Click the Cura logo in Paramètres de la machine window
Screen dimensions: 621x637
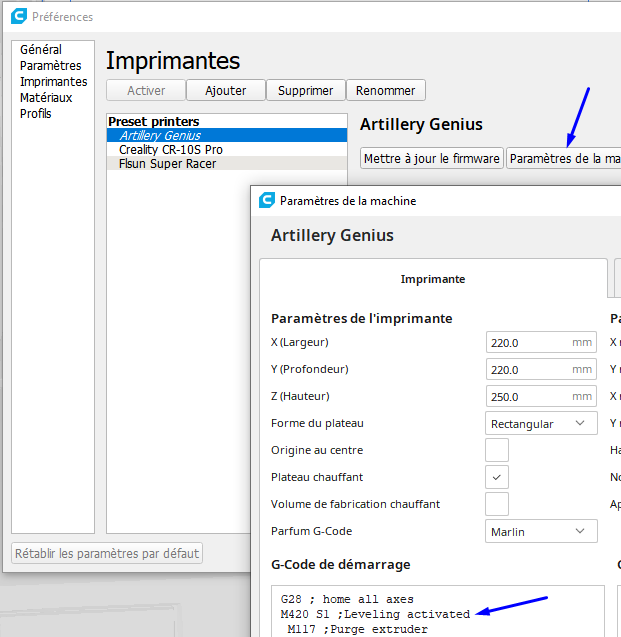pyautogui.click(x=267, y=200)
